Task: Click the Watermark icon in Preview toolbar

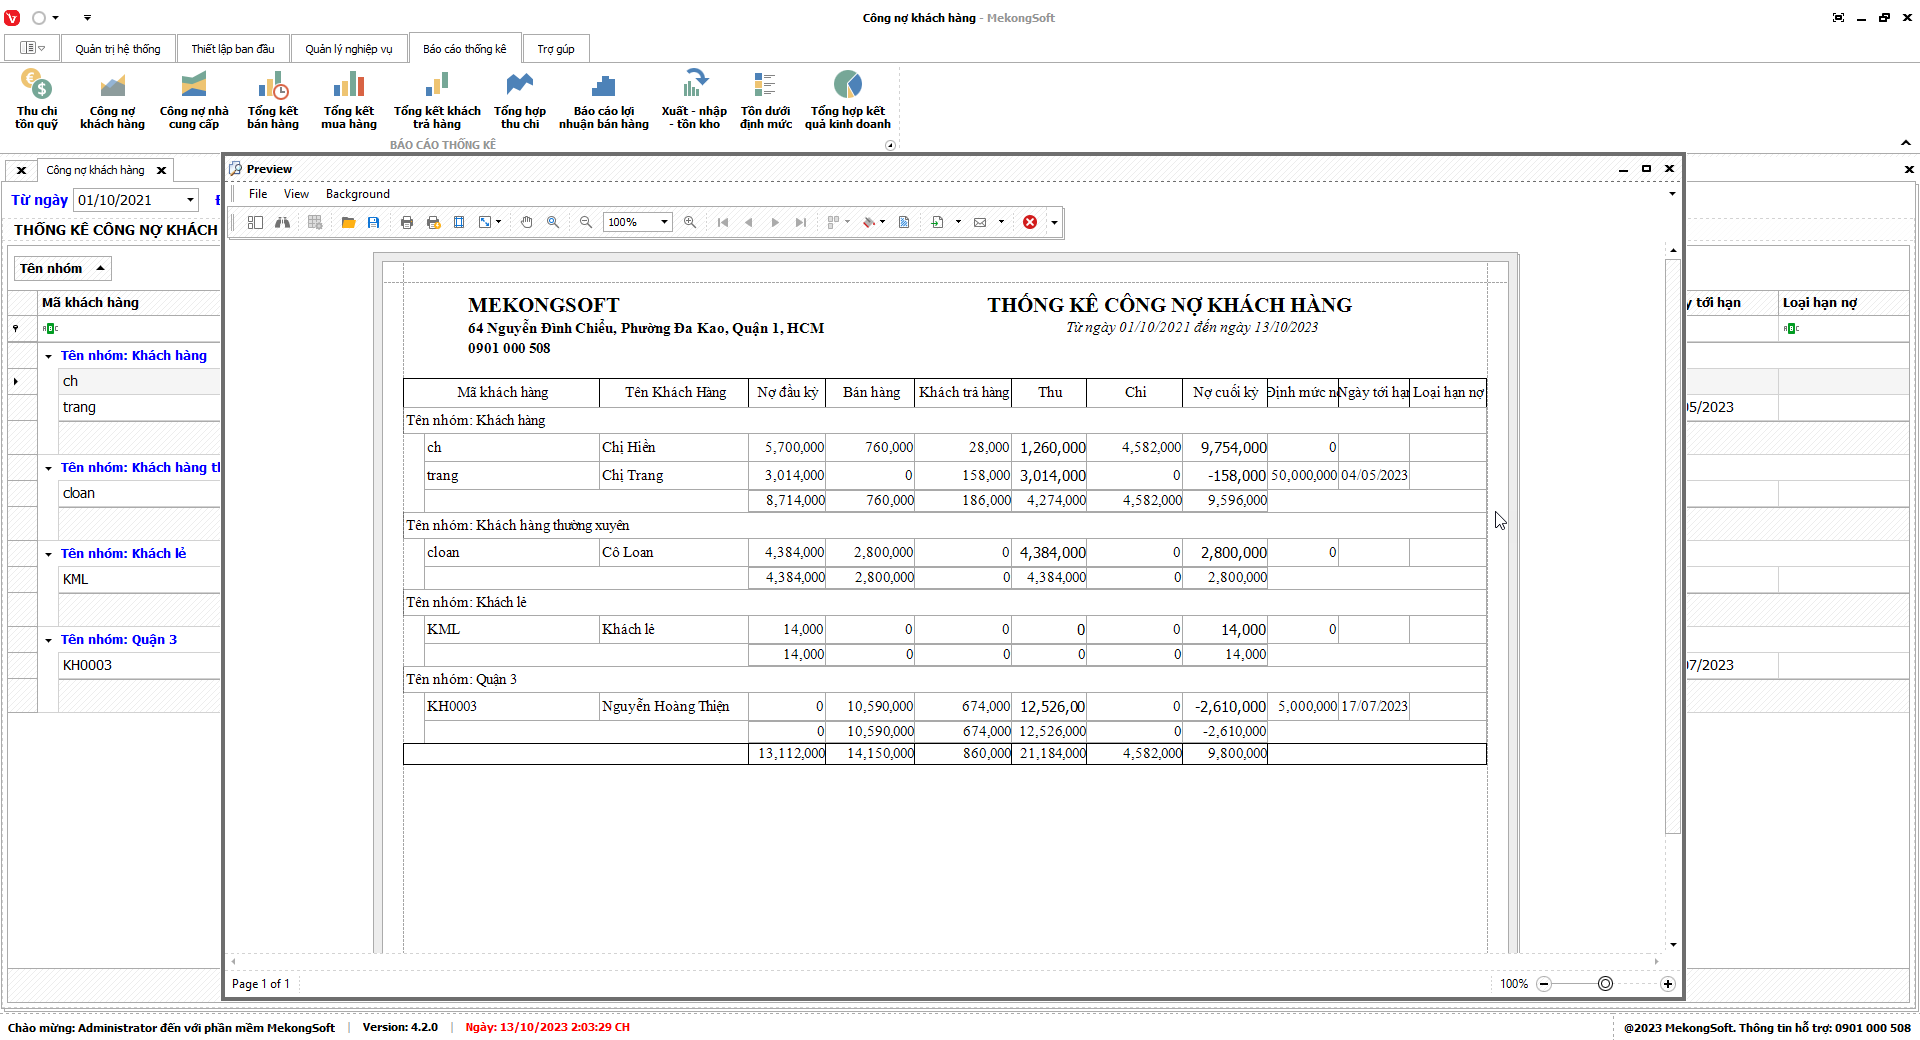Action: click(904, 222)
